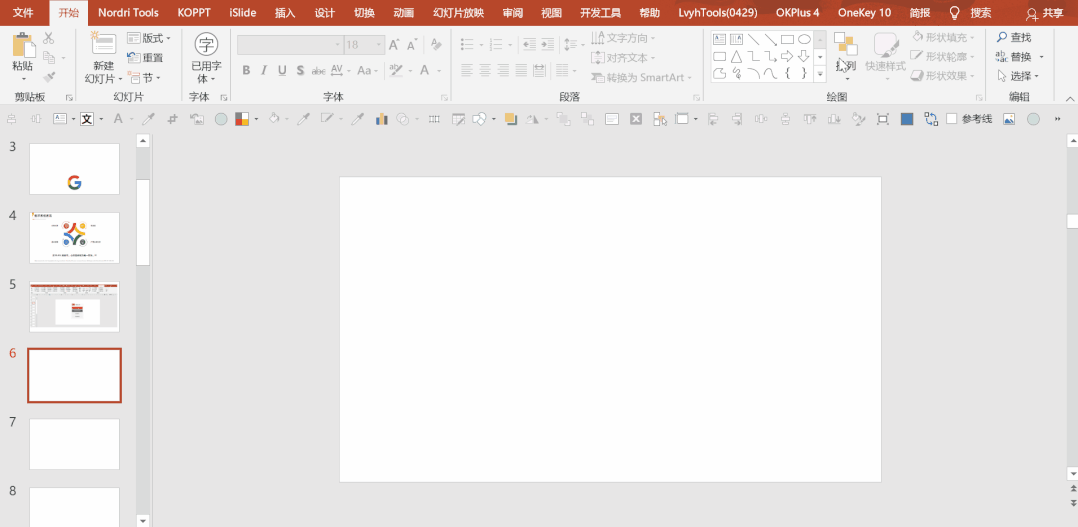Open the paragraph group dialog launcher
The height and width of the screenshot is (527, 1078).
click(696, 98)
